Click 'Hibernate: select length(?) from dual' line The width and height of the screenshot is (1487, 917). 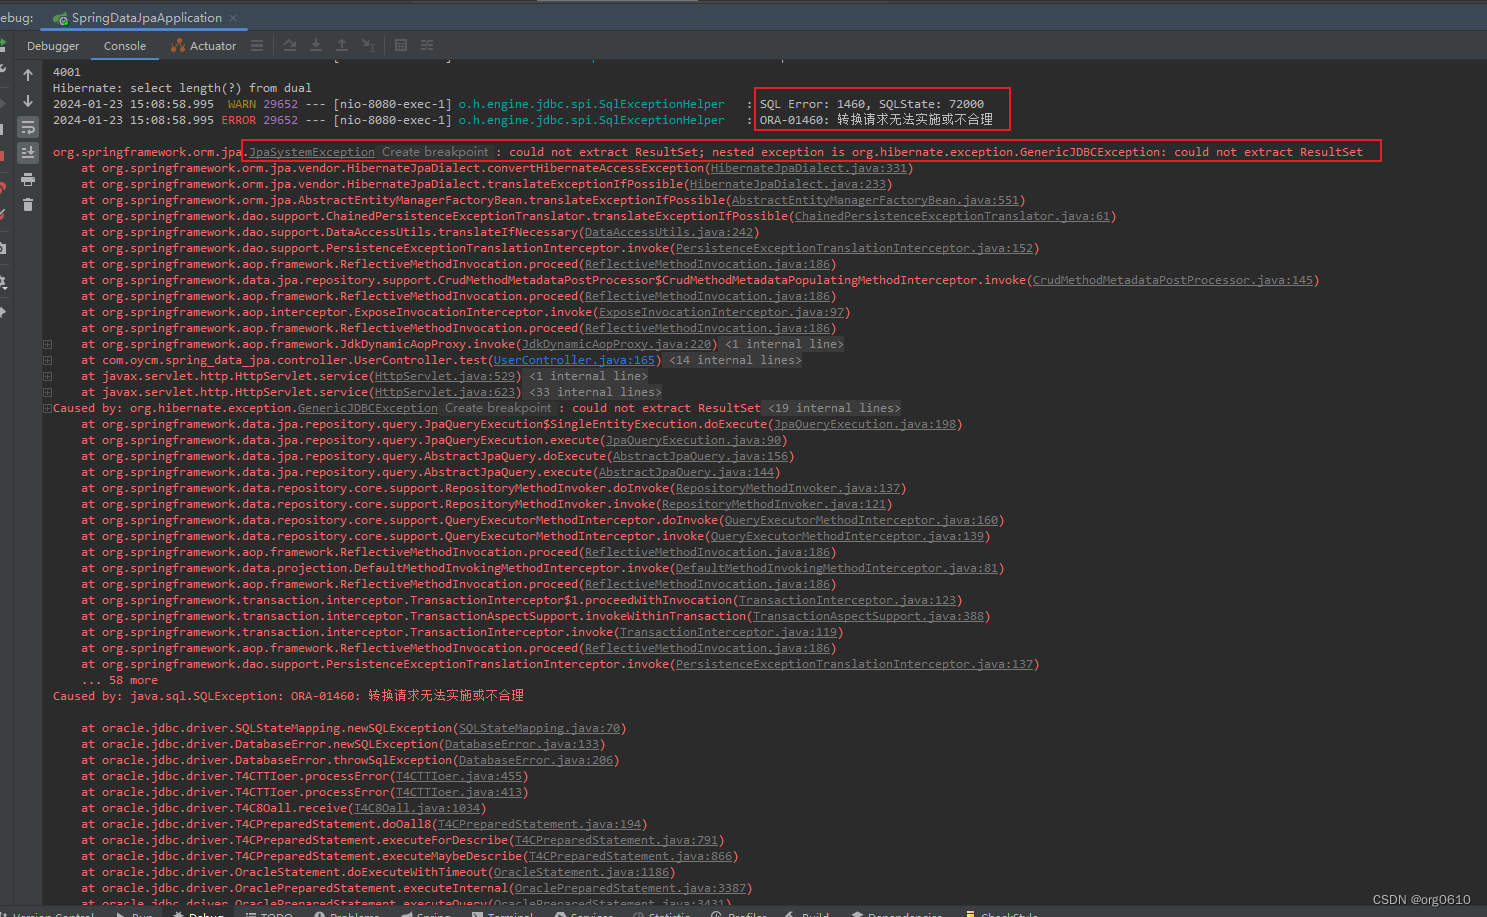[x=182, y=88]
